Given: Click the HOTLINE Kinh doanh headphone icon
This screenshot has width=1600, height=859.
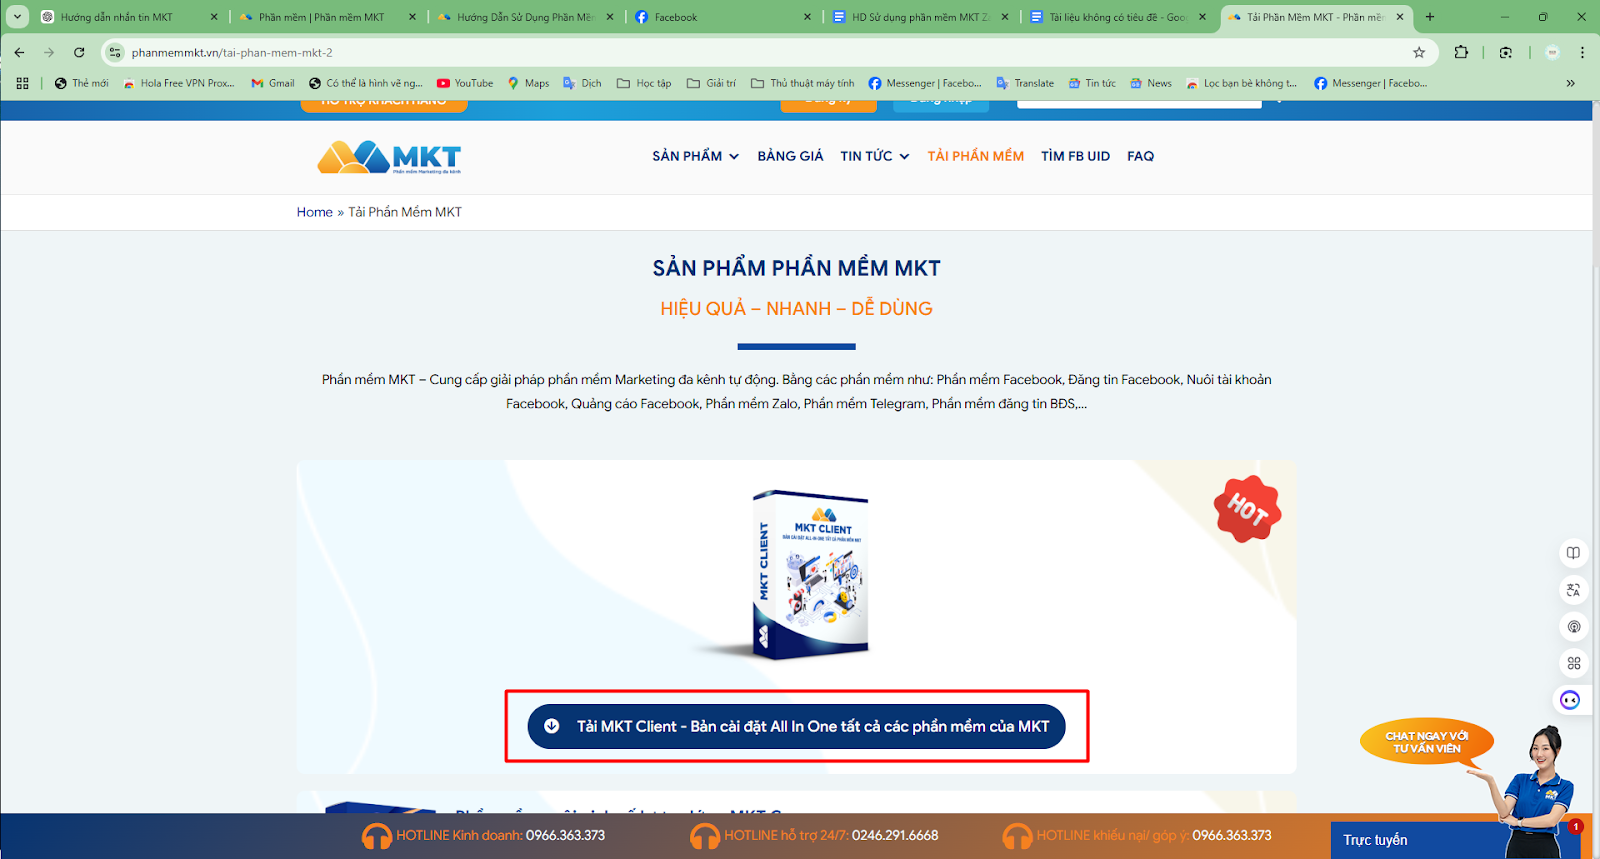Looking at the screenshot, I should (377, 836).
